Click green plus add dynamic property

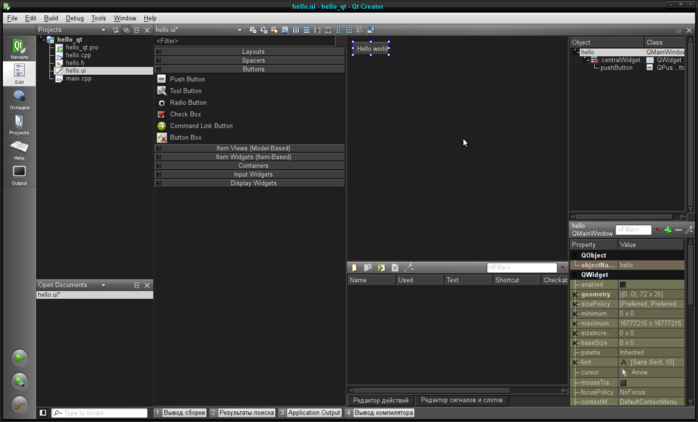click(x=668, y=230)
